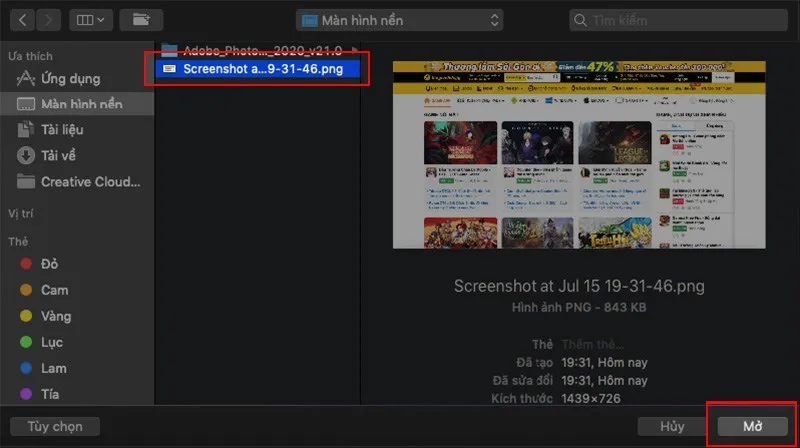This screenshot has width=800, height=448.
Task: Select the green Lục tag
Action: coord(52,342)
